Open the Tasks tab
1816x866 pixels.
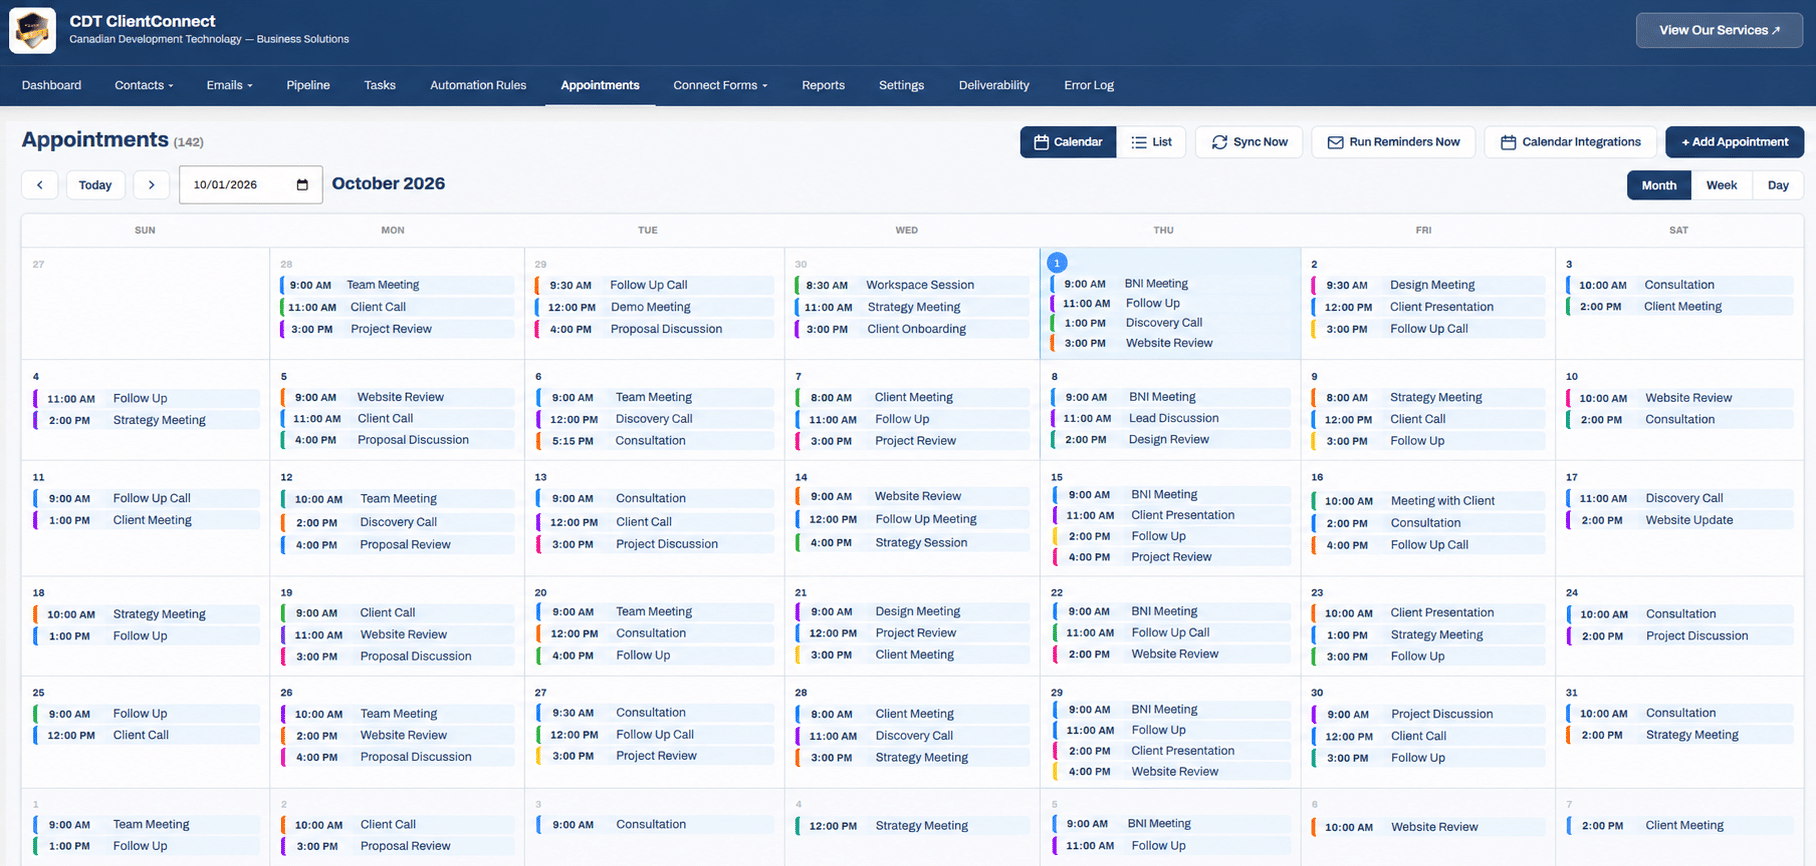click(380, 85)
